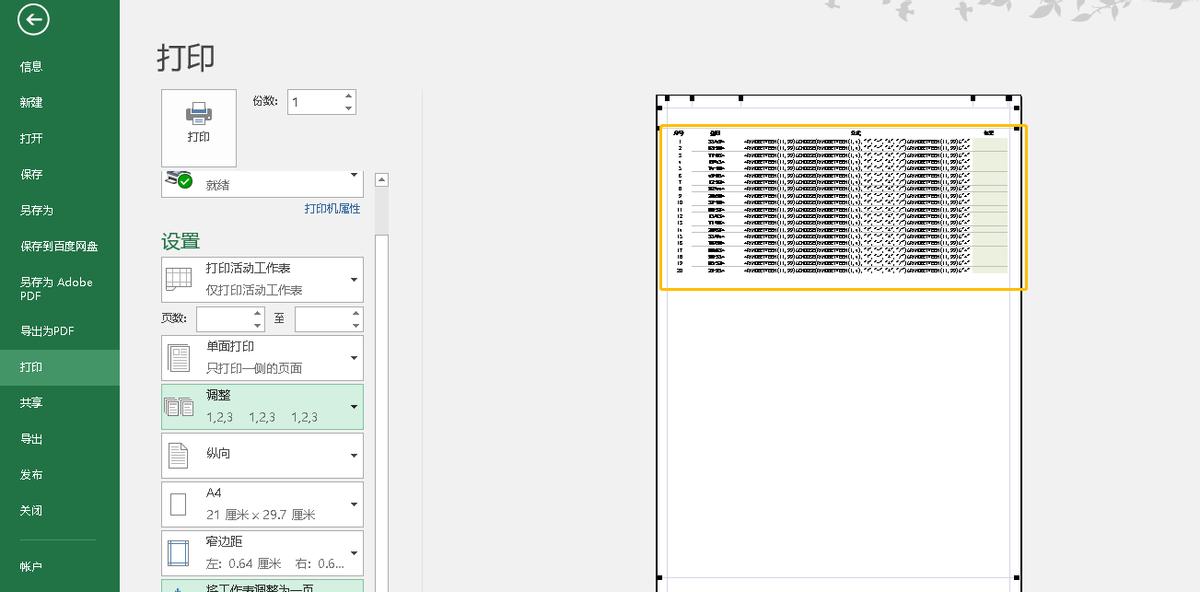This screenshot has width=1200, height=592.
Task: Select 关闭 in the backstage menu
Action: tap(60, 511)
